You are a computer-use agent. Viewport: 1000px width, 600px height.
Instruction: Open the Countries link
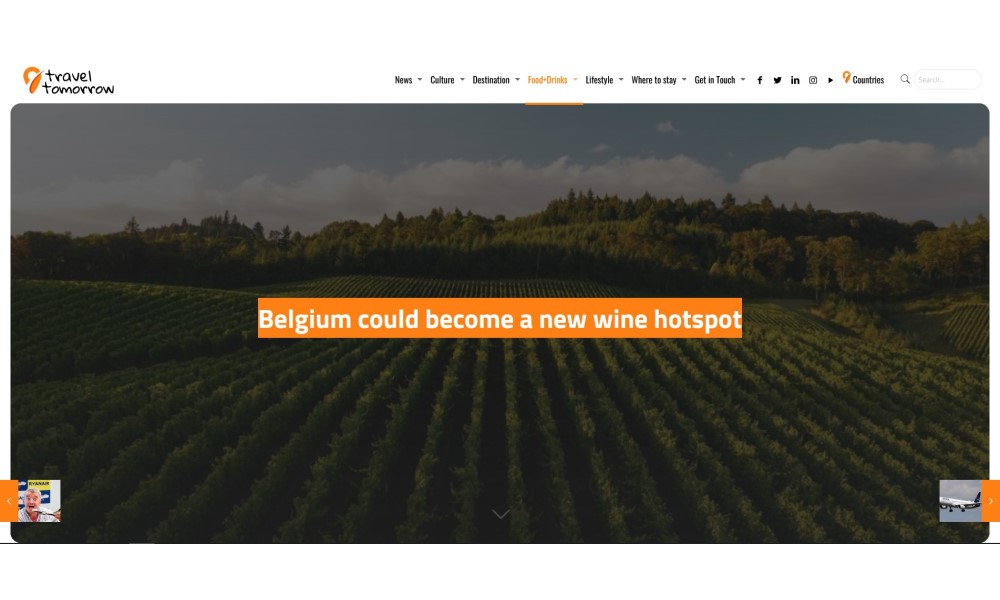(x=863, y=78)
